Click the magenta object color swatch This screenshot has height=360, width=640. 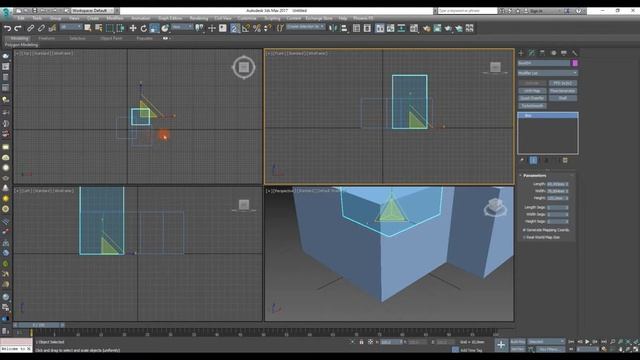[x=575, y=63]
